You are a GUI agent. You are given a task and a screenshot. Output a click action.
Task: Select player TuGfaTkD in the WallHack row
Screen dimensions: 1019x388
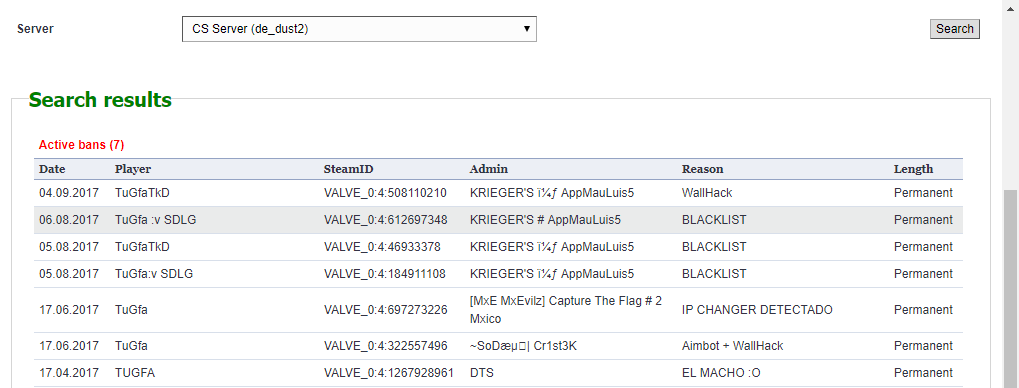[x=143, y=193]
